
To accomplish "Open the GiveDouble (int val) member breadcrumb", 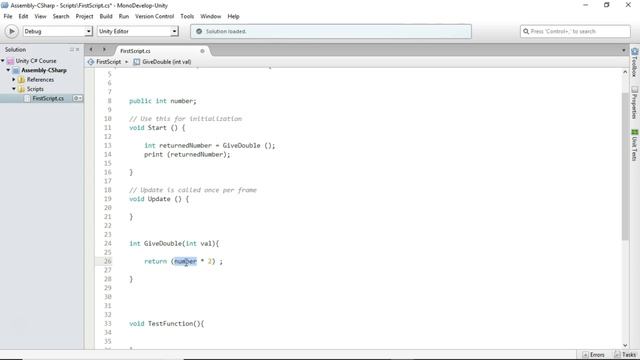I will click(x=162, y=62).
